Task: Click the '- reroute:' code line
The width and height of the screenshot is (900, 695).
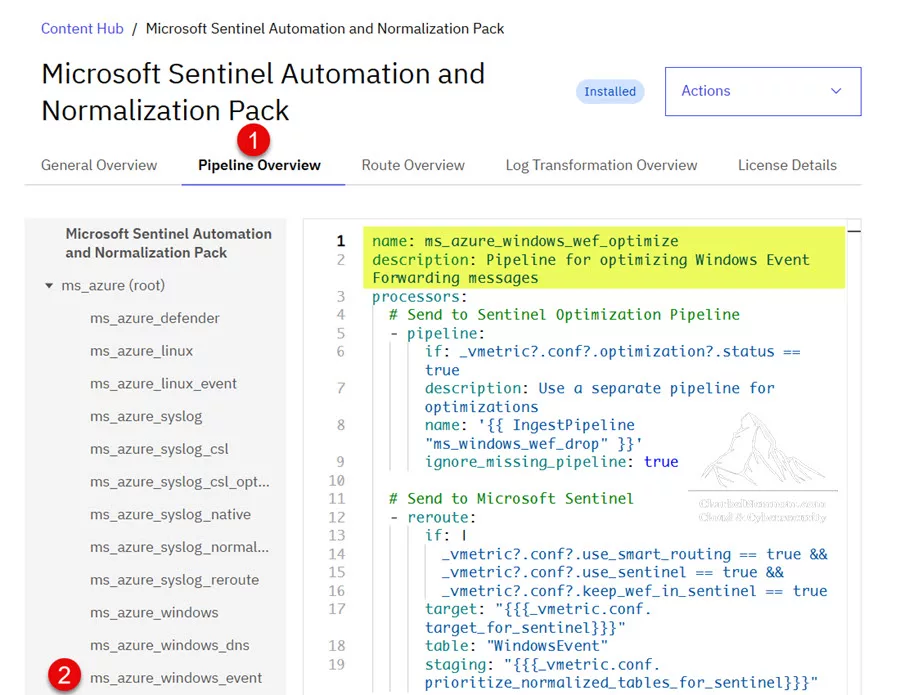Action: point(432,518)
